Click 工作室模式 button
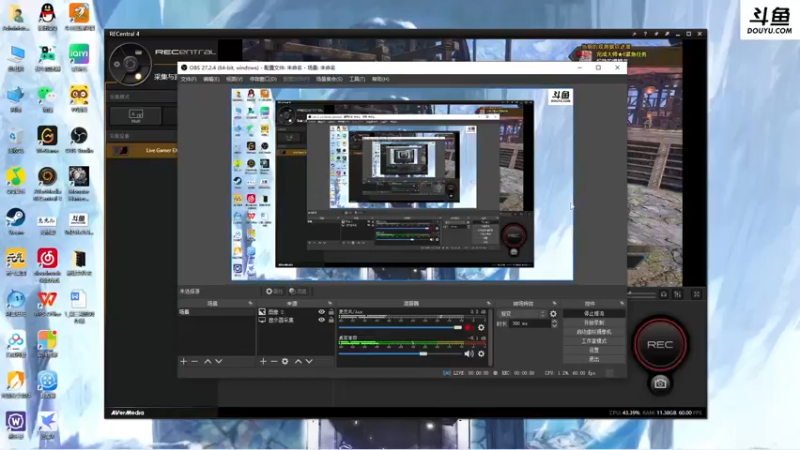The width and height of the screenshot is (800, 450). [x=594, y=341]
